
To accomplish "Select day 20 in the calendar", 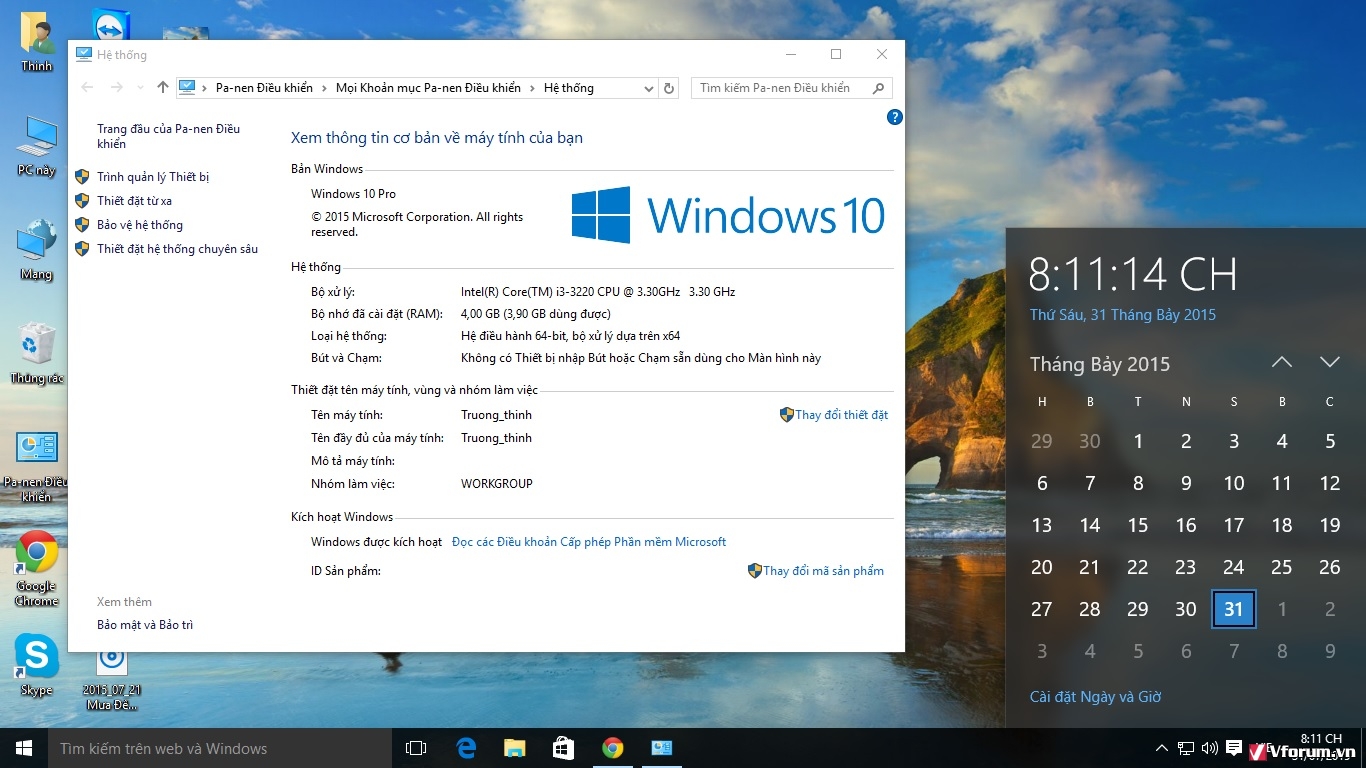I will pyautogui.click(x=1042, y=567).
